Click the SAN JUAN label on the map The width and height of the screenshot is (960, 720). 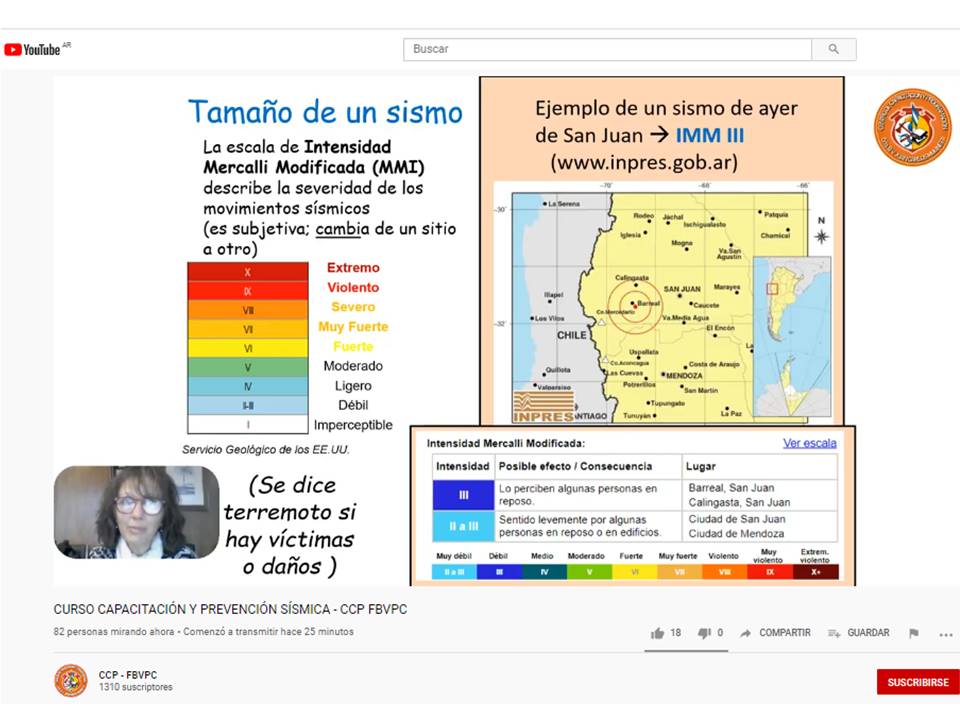coord(682,289)
